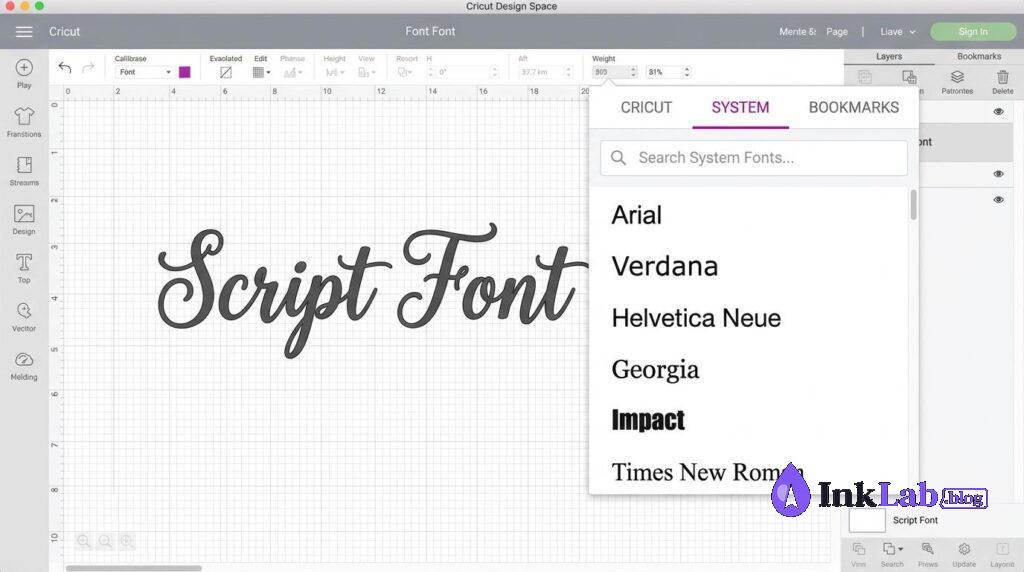1024x572 pixels.
Task: Click the Evaolated linetype icon
Action: (226, 72)
